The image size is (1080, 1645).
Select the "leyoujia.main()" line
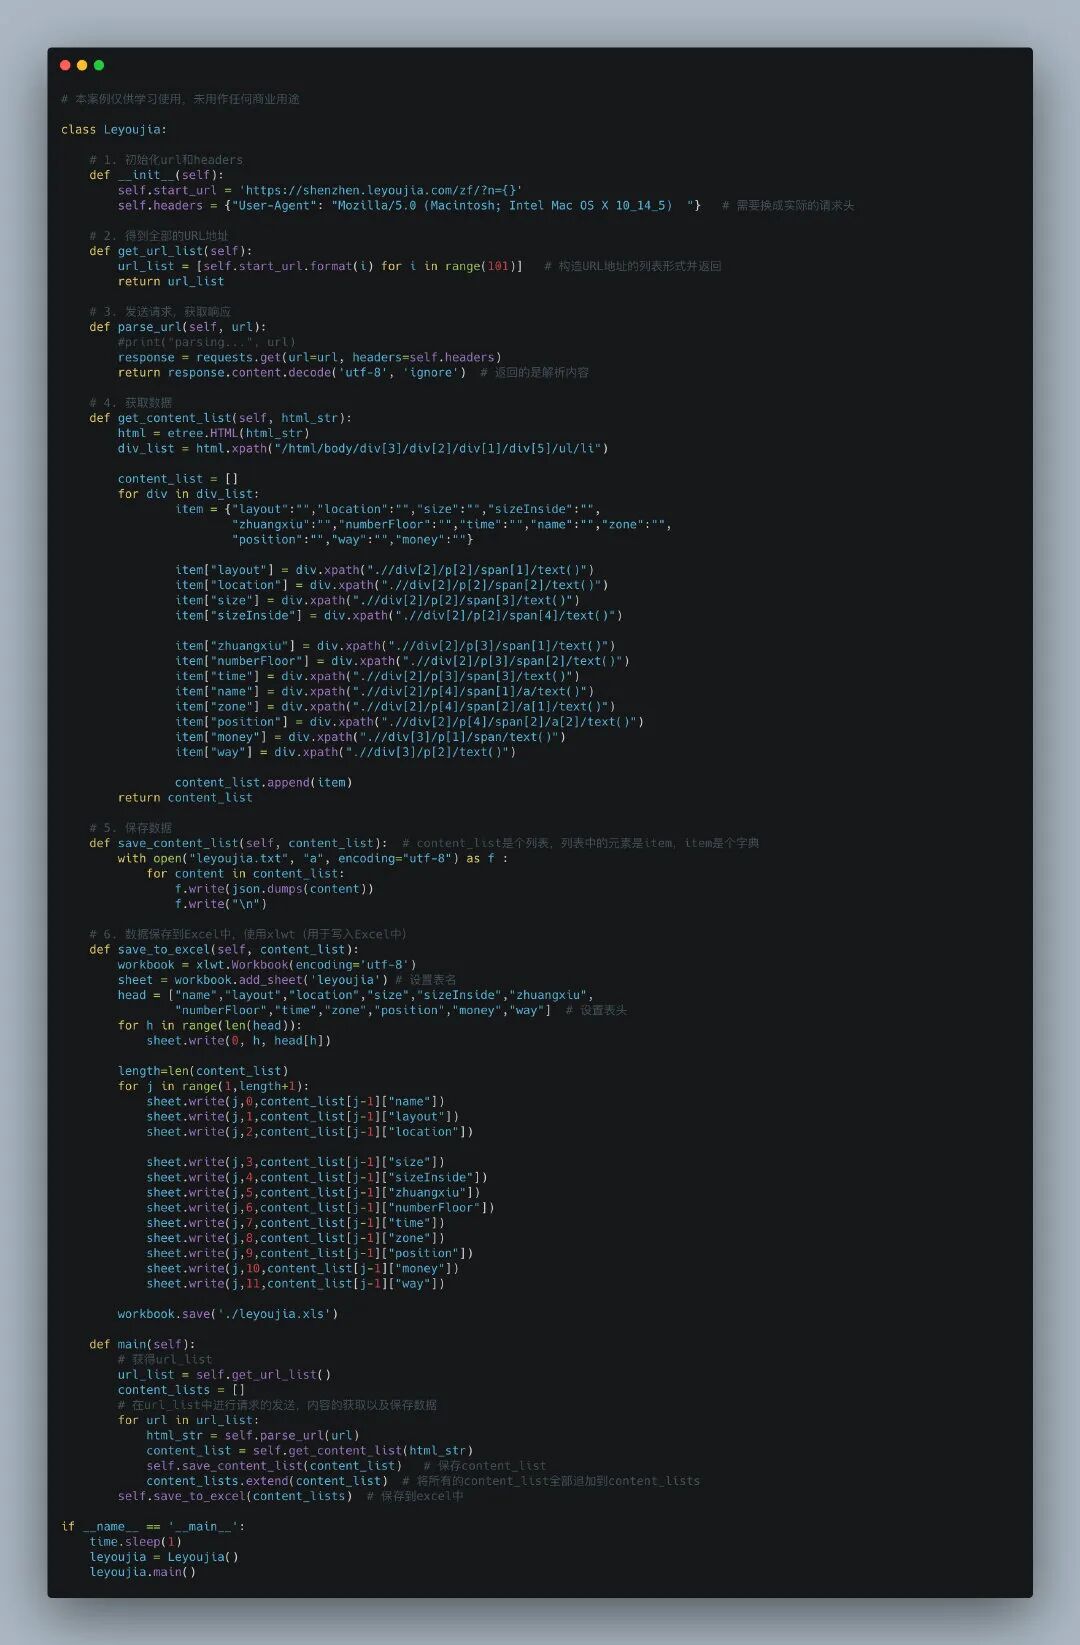click(x=142, y=1572)
